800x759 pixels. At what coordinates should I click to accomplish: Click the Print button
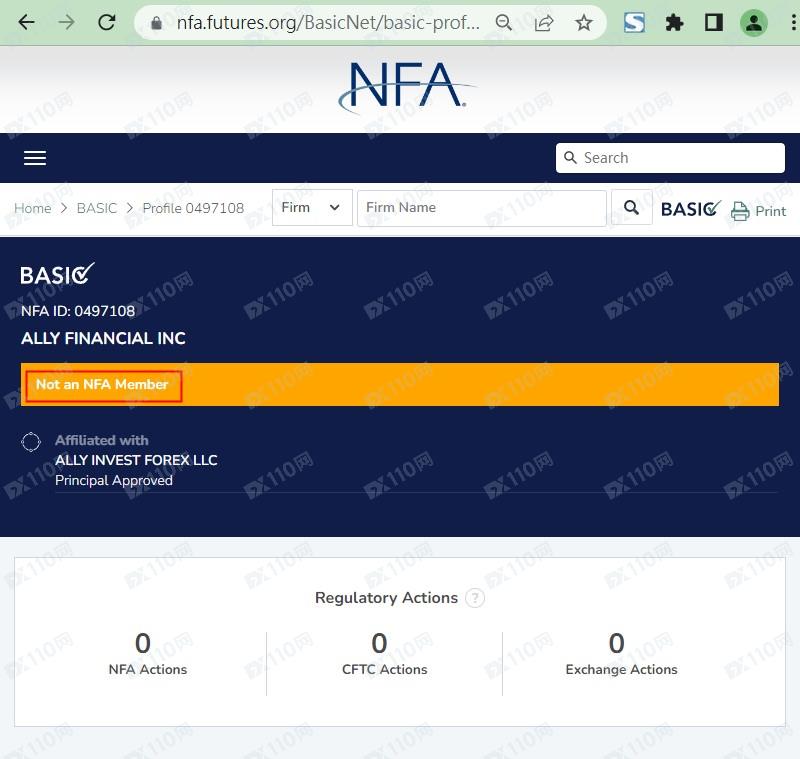[x=758, y=211]
